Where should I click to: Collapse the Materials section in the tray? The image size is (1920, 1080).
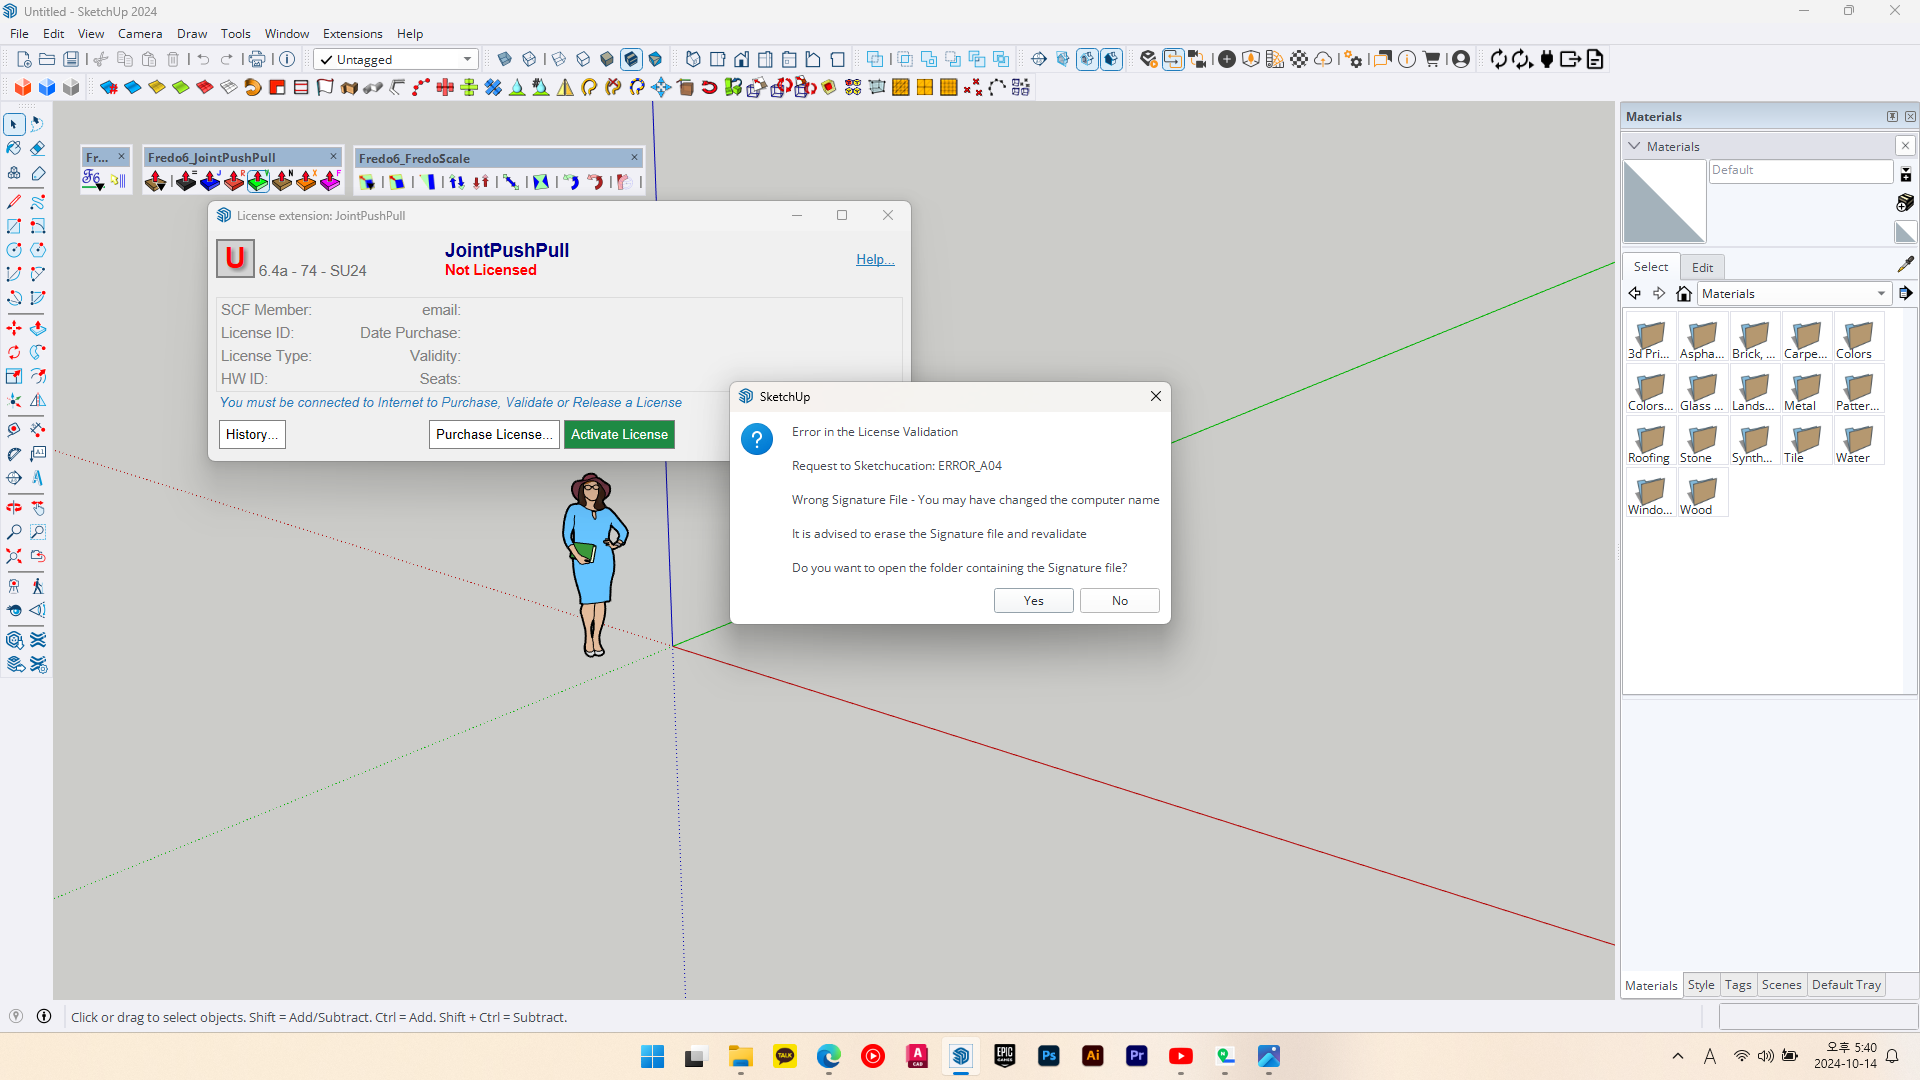(1636, 146)
